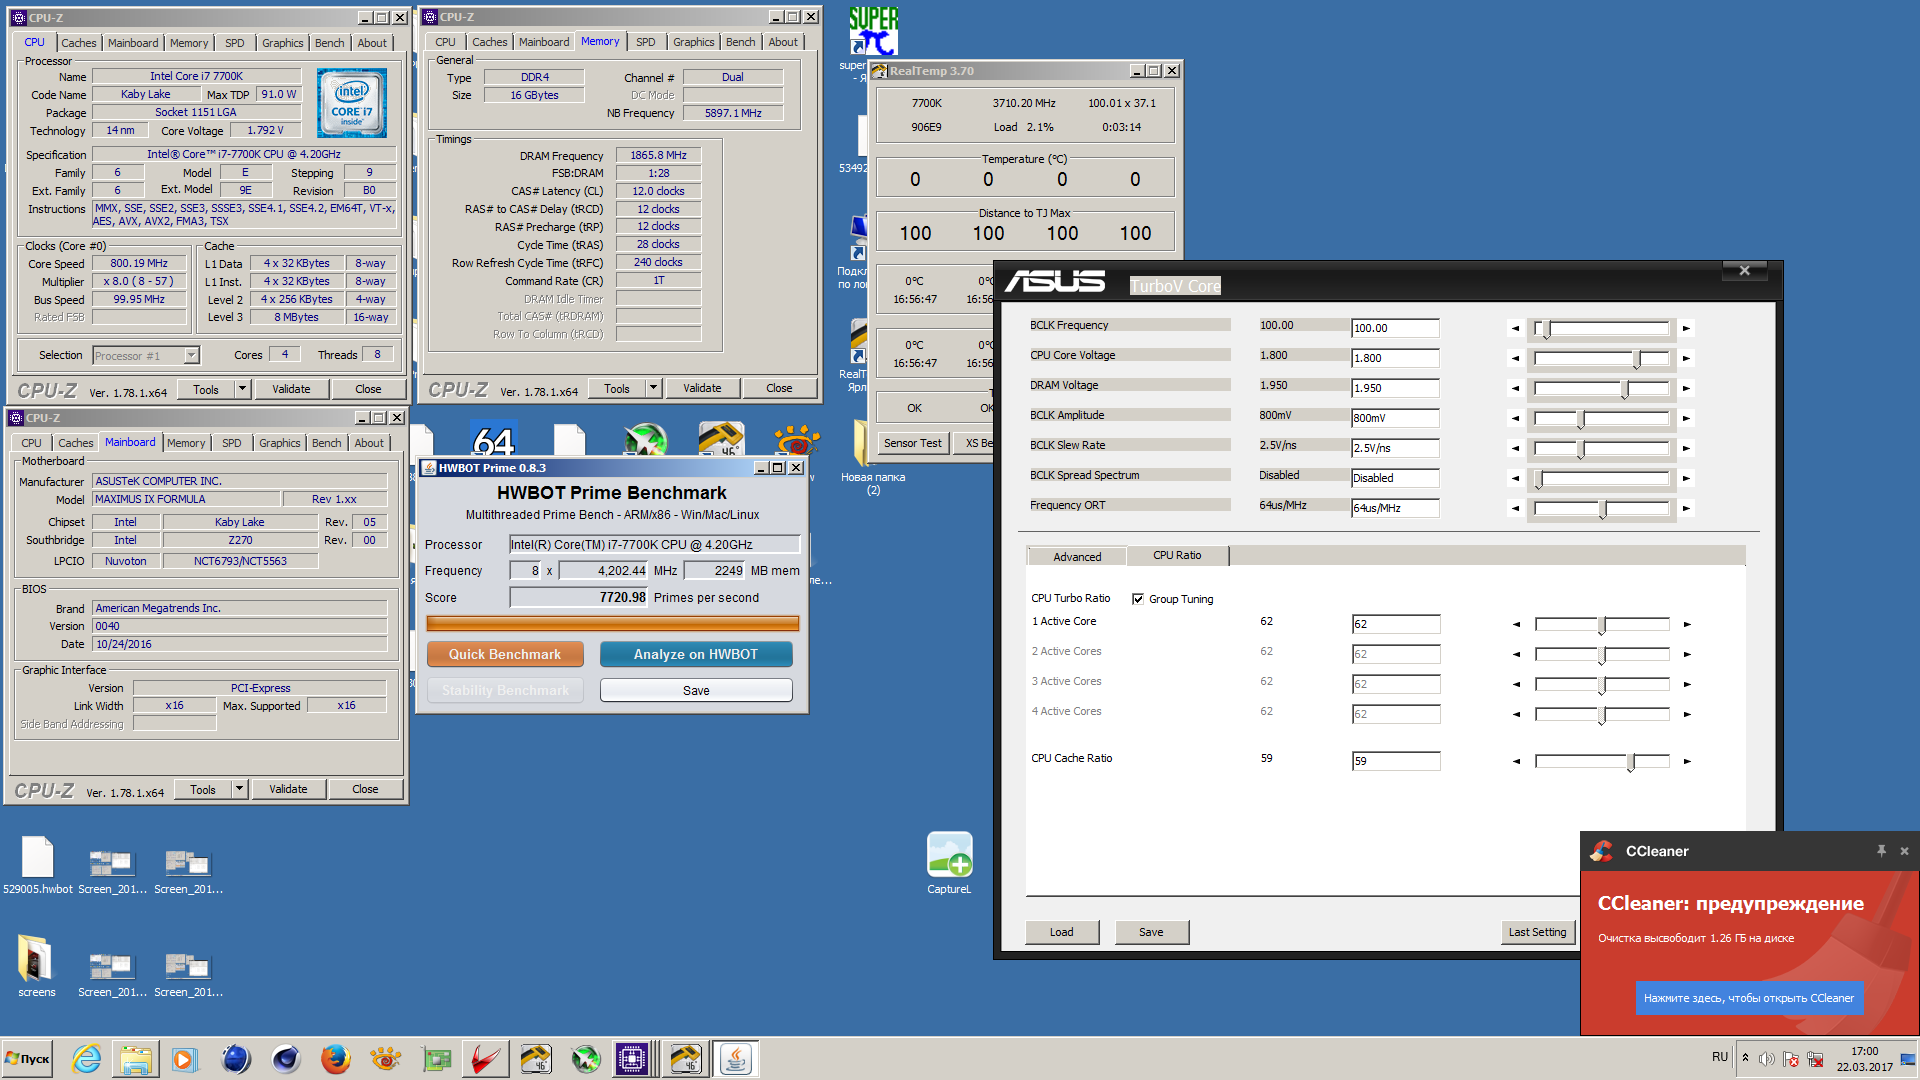Increase BCLK Frequency with right arrow
This screenshot has height=1080, width=1920.
(x=1686, y=328)
